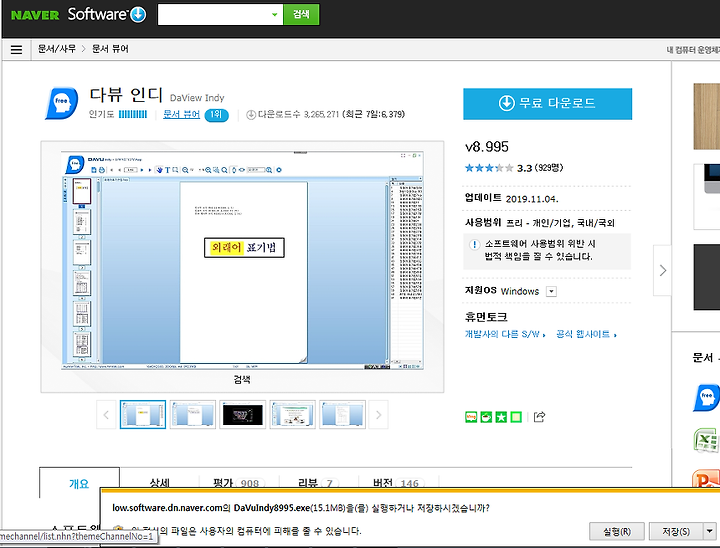This screenshot has height=548, width=720.
Task: Click 저장(S) in download bar
Action: (x=676, y=531)
